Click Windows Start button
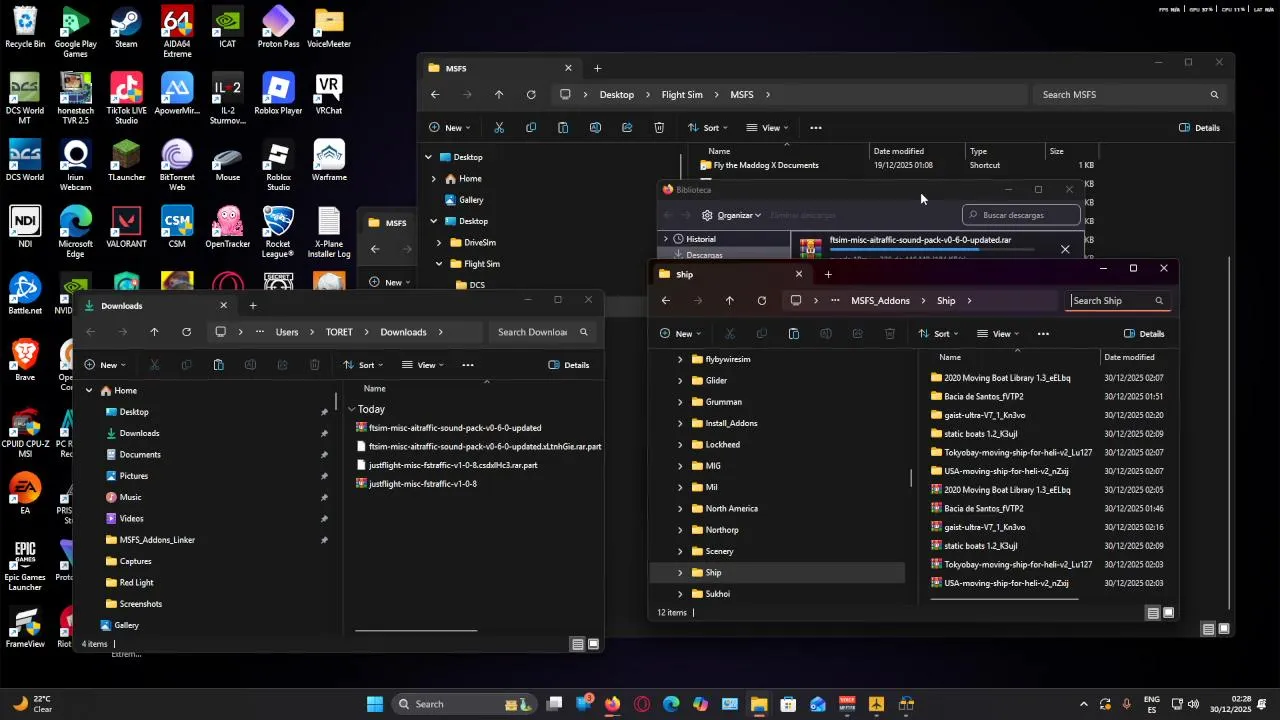 click(x=375, y=704)
